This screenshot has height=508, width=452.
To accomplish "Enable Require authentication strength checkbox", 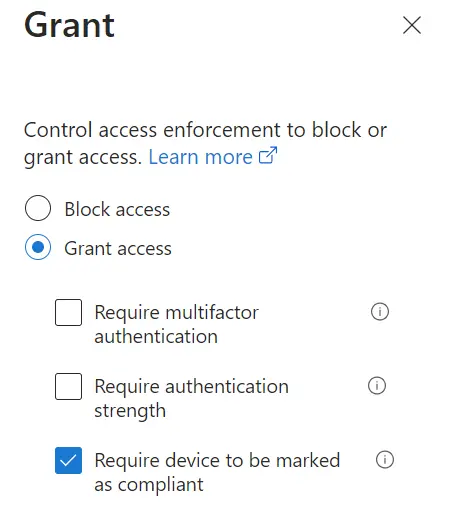I will [x=68, y=386].
